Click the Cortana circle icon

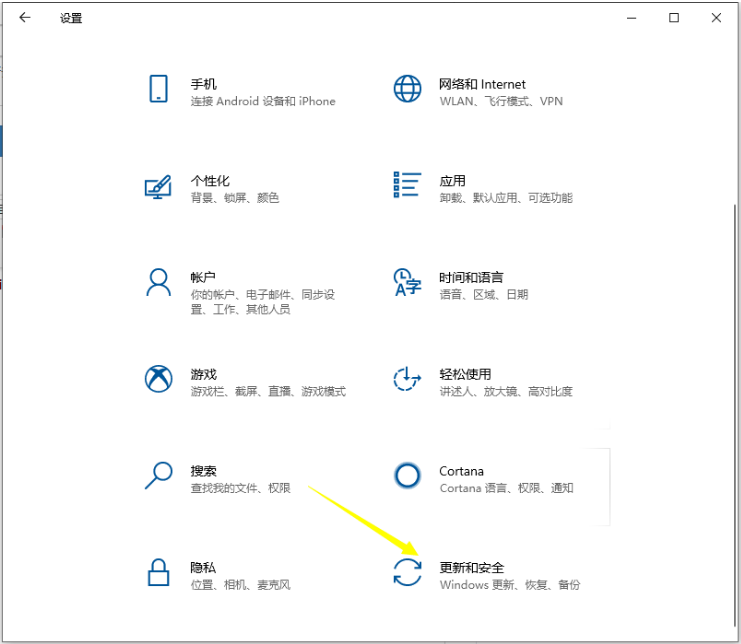point(407,475)
